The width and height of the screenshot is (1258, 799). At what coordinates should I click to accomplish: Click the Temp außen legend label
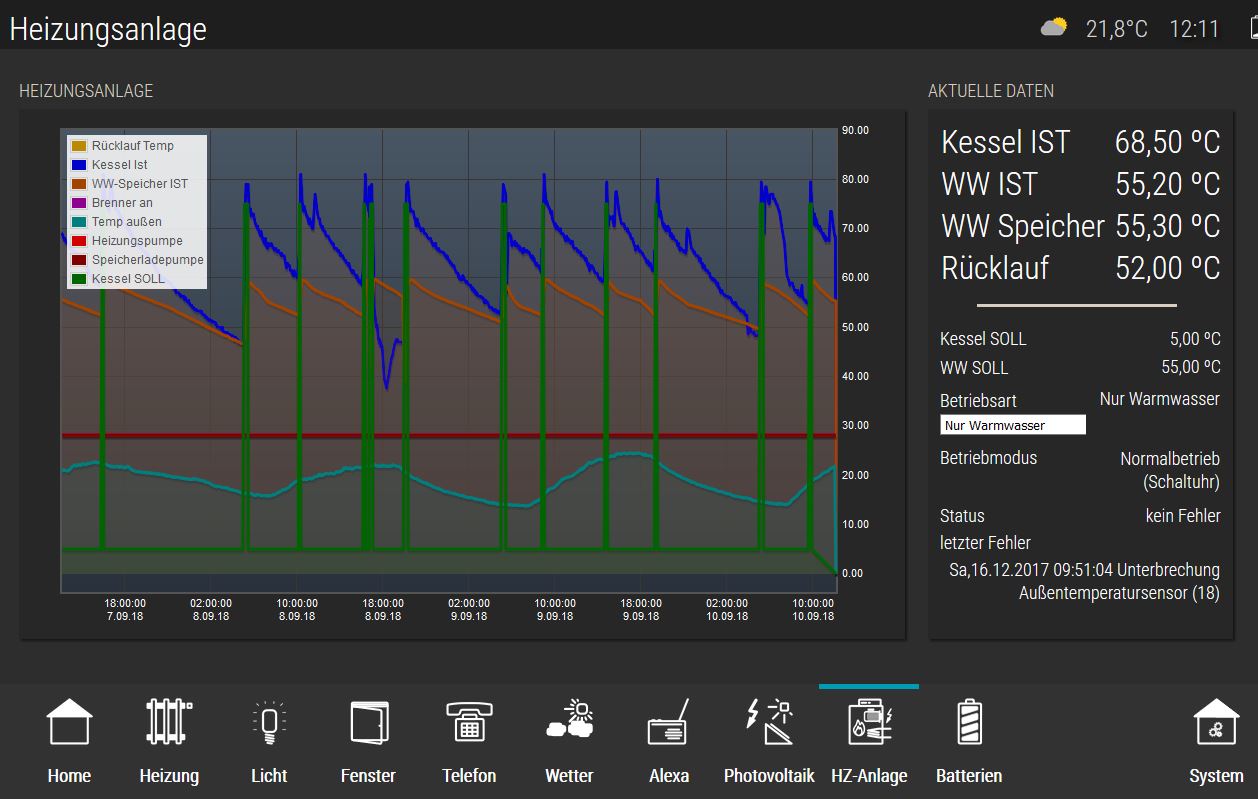coord(127,222)
